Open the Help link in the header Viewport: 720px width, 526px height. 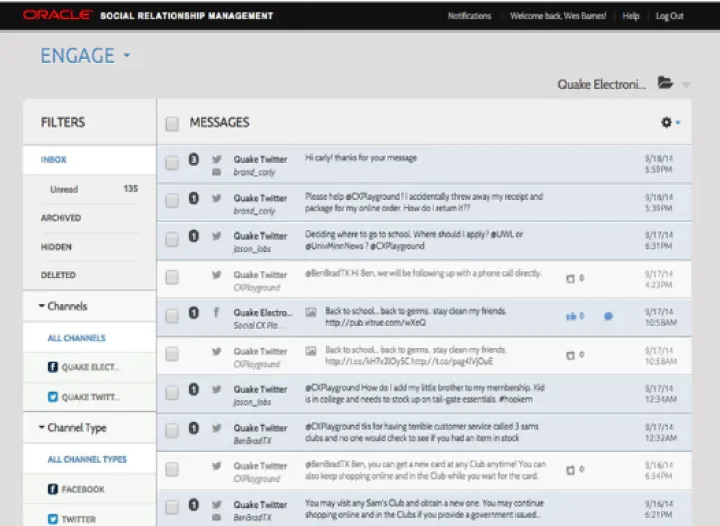(x=631, y=16)
